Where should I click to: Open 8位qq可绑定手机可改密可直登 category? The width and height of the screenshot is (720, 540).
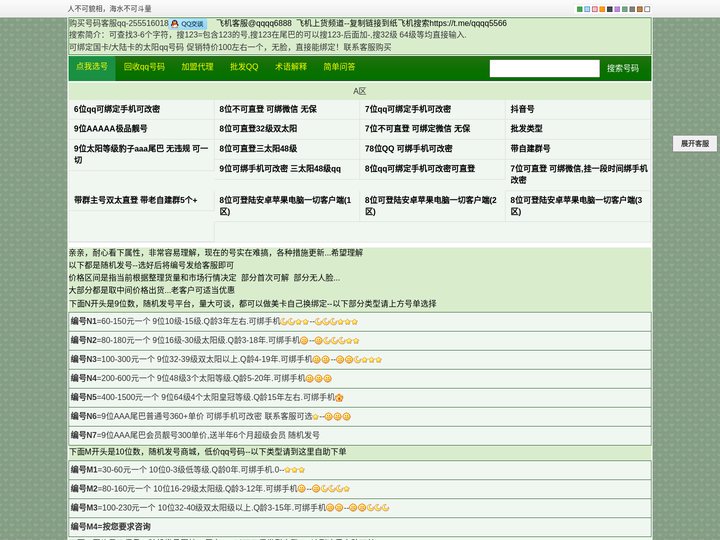(420, 169)
